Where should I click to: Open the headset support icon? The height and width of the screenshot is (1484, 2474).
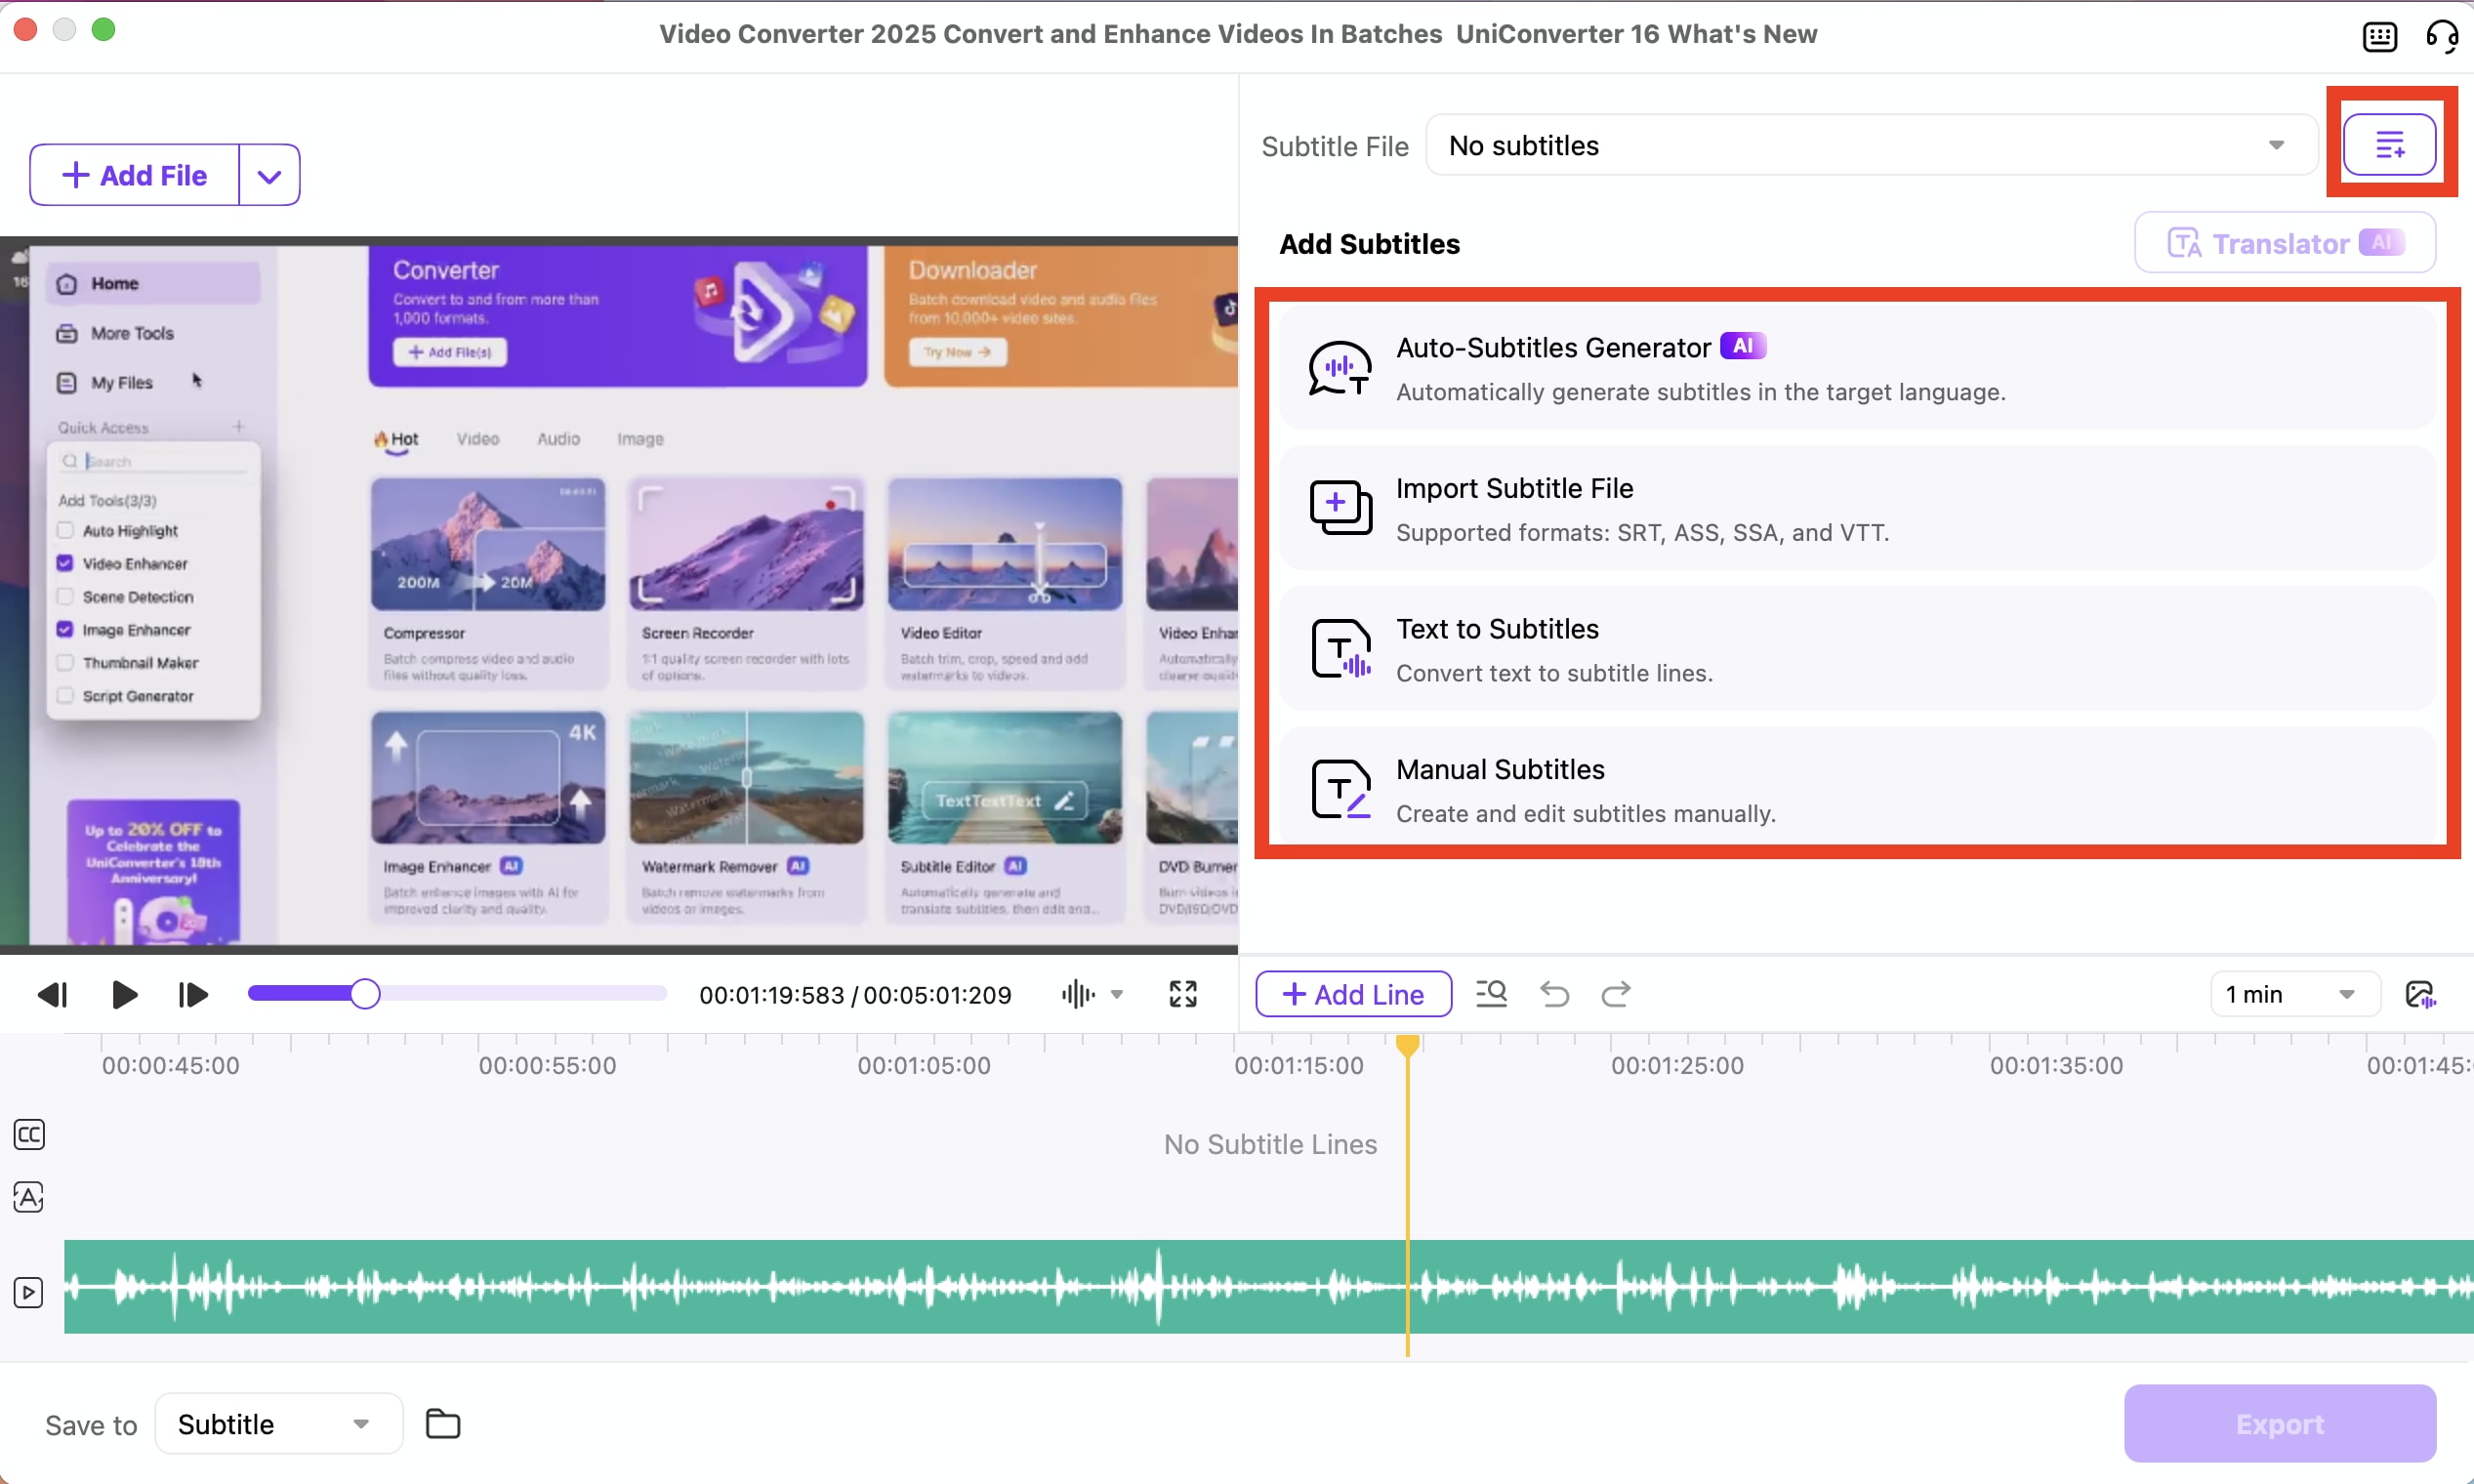click(x=2442, y=35)
